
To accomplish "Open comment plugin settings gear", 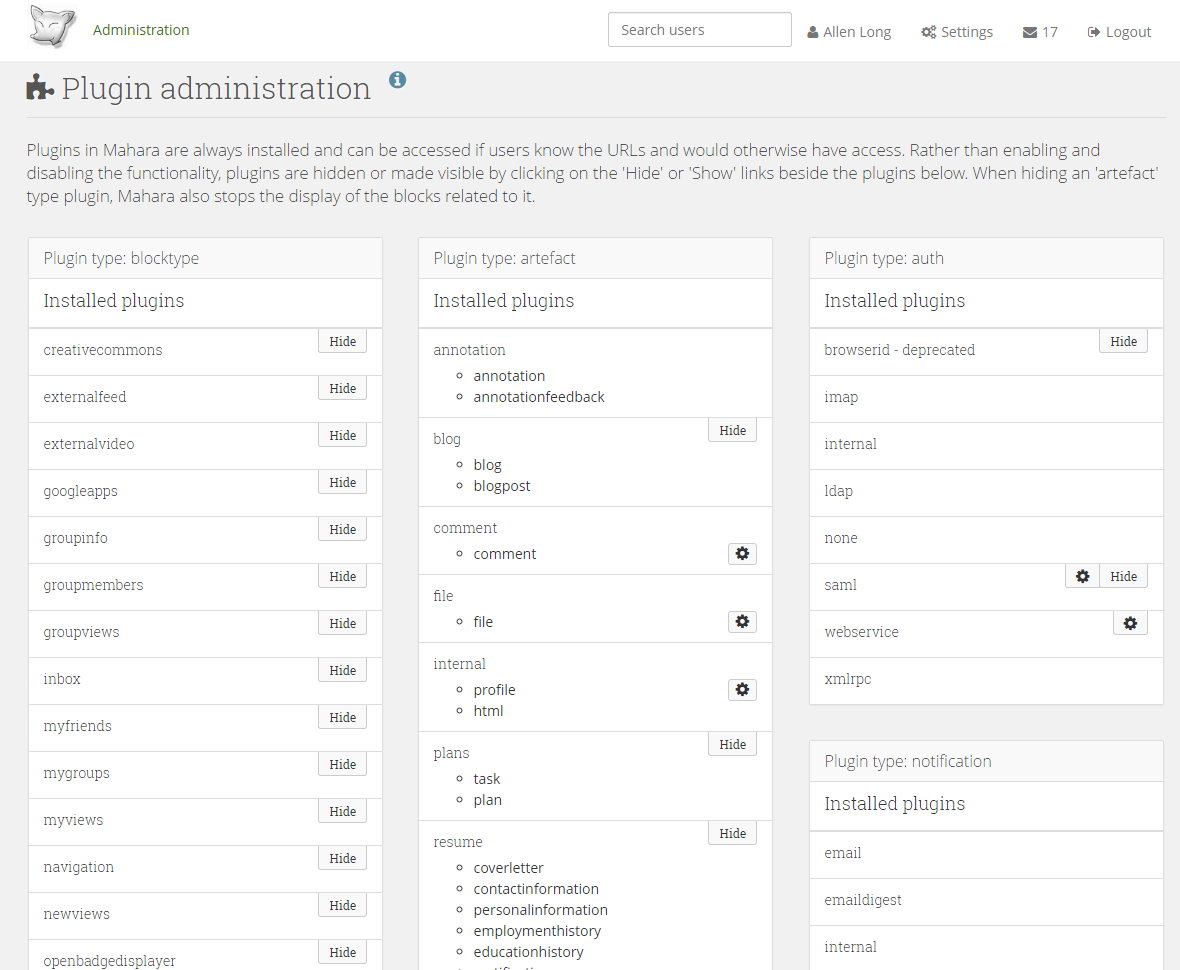I will click(742, 554).
